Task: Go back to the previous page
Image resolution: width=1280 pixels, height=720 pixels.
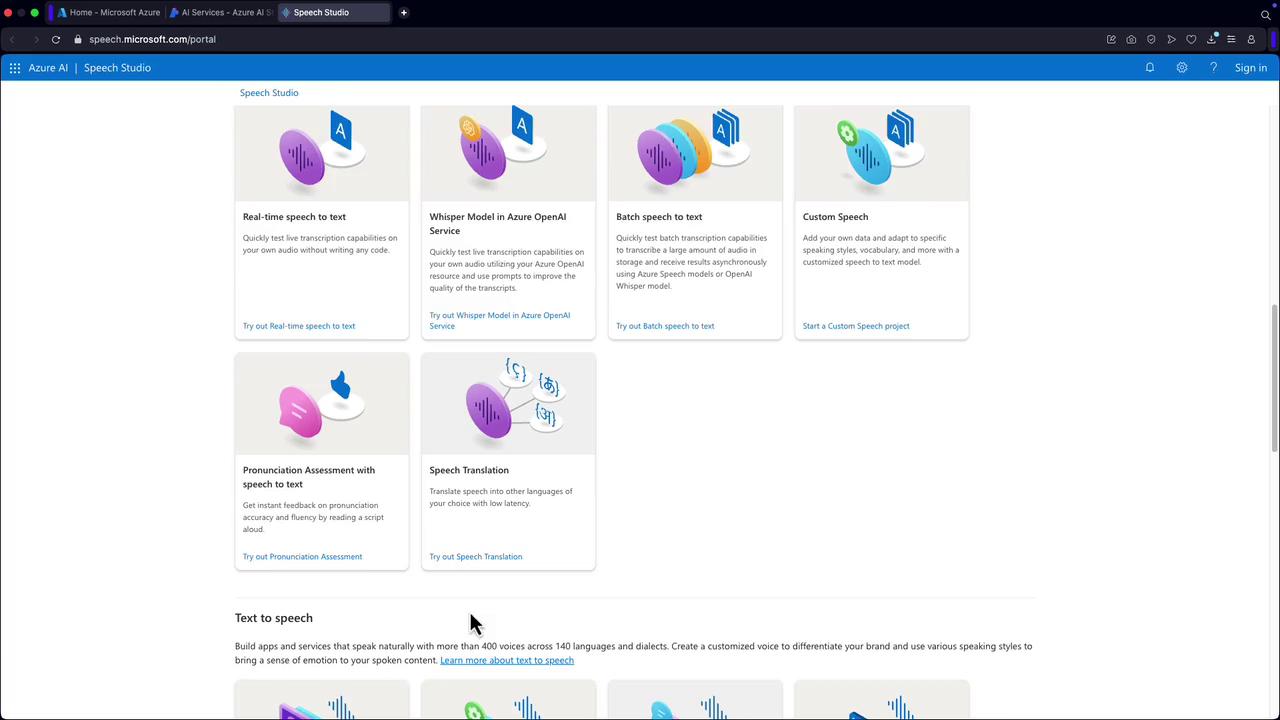Action: [x=13, y=39]
